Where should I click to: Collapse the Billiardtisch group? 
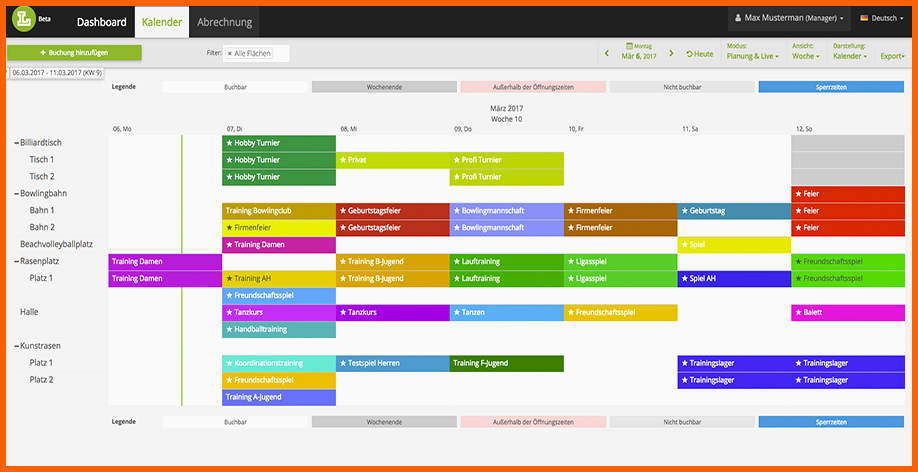coord(16,143)
